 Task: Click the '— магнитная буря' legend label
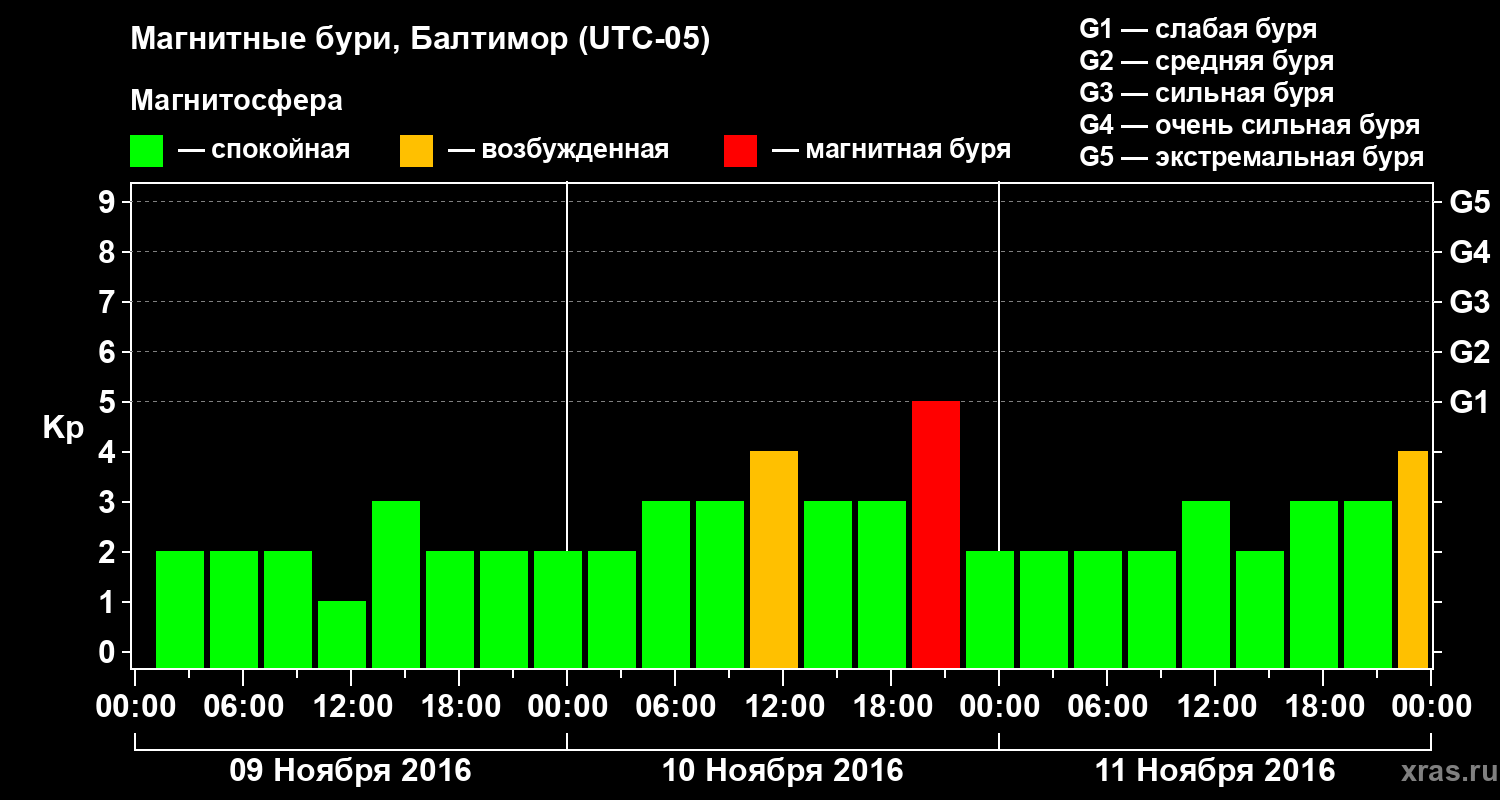point(891,151)
